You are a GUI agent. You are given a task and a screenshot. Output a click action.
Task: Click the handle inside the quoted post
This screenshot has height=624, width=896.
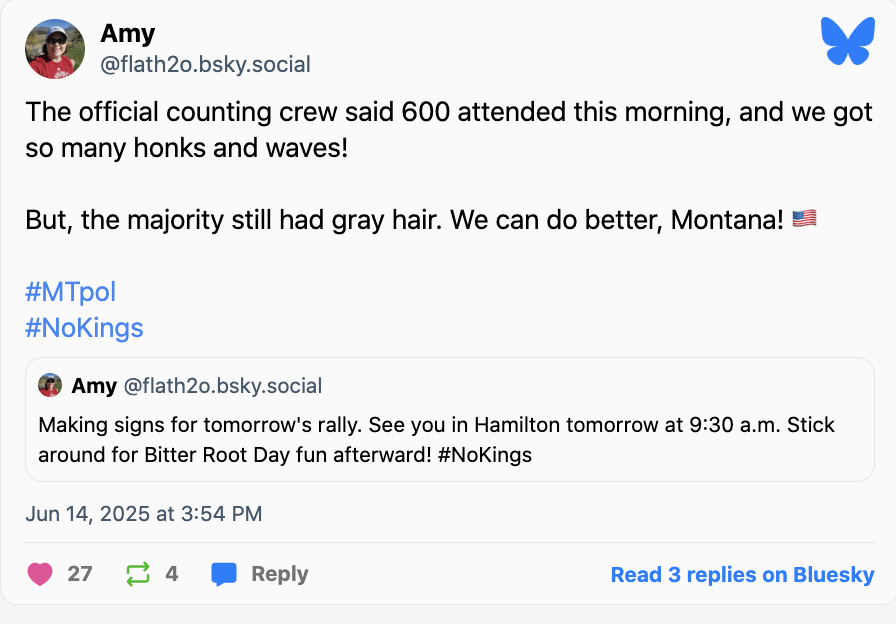222,385
